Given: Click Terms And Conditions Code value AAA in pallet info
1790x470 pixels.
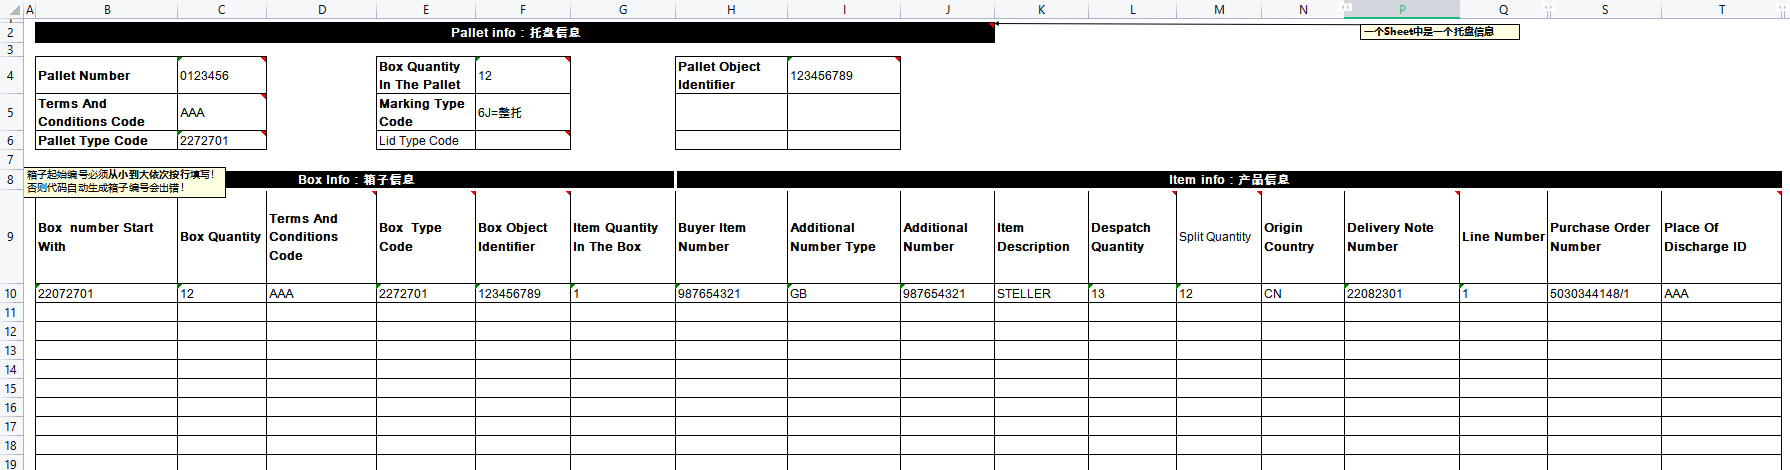Looking at the screenshot, I should point(221,113).
